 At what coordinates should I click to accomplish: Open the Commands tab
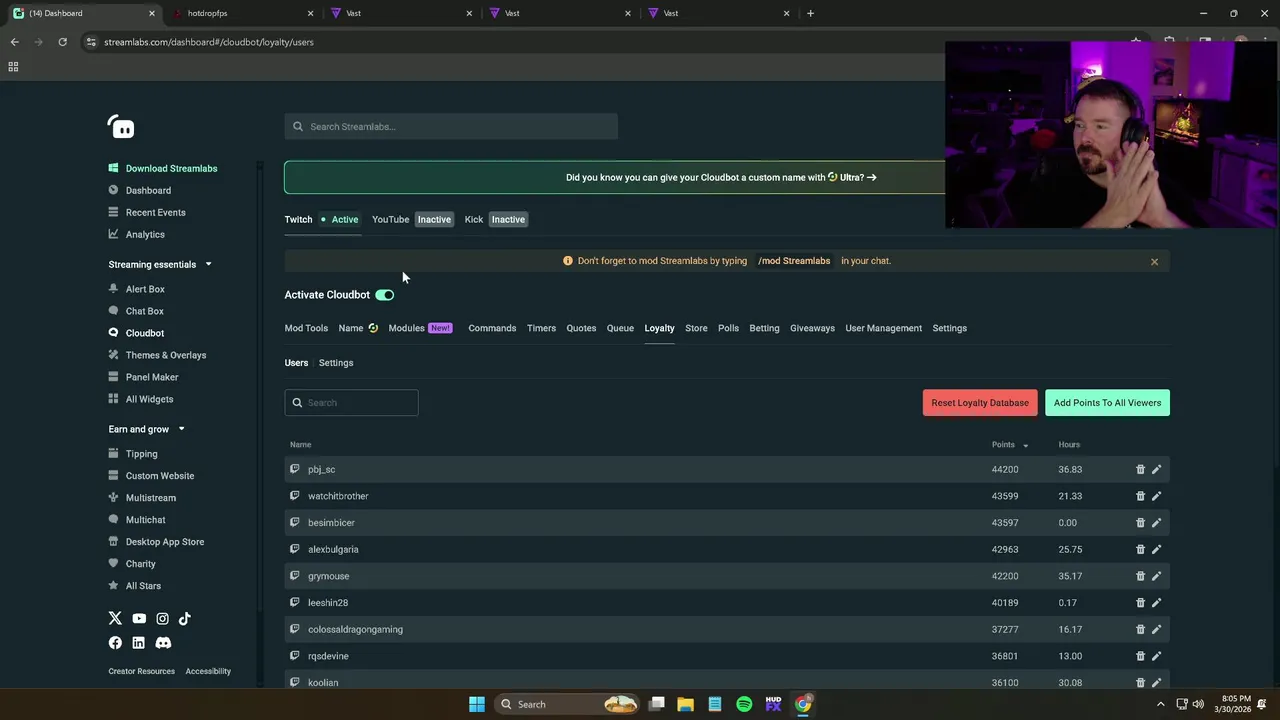click(492, 328)
